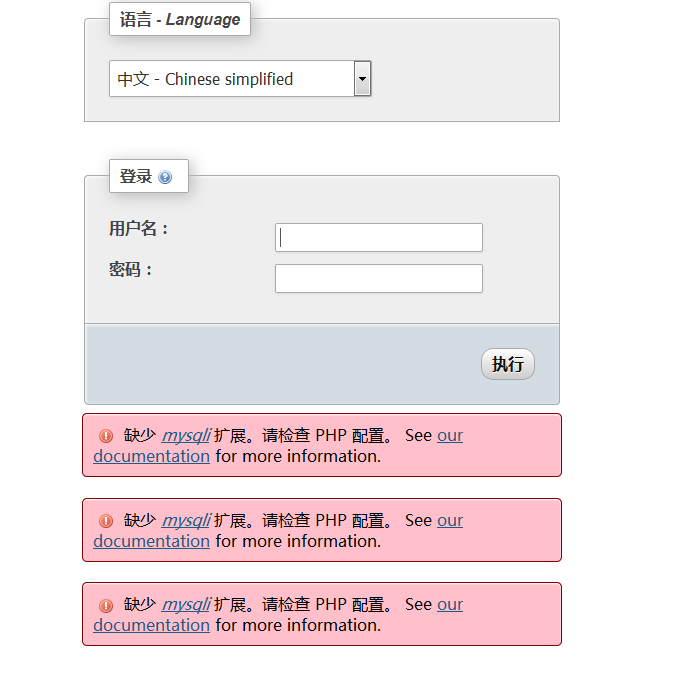Click the 登录 legend heading text
684x678 pixels.
(136, 177)
